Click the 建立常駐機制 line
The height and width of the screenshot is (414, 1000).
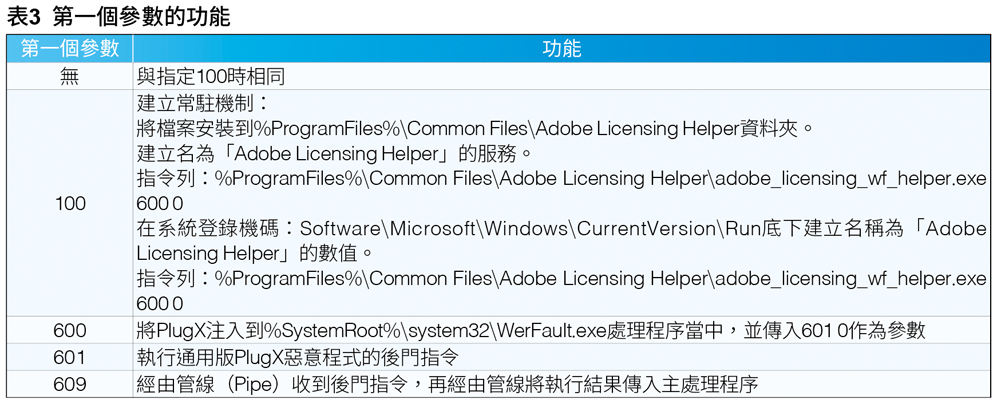point(204,103)
